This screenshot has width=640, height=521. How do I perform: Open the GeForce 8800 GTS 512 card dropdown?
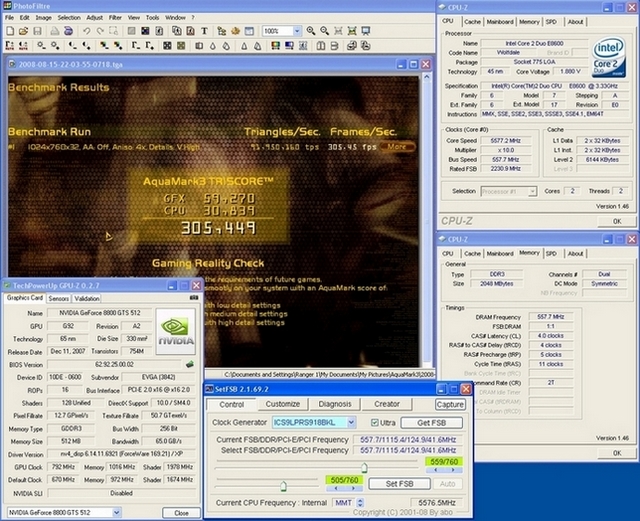point(116,512)
